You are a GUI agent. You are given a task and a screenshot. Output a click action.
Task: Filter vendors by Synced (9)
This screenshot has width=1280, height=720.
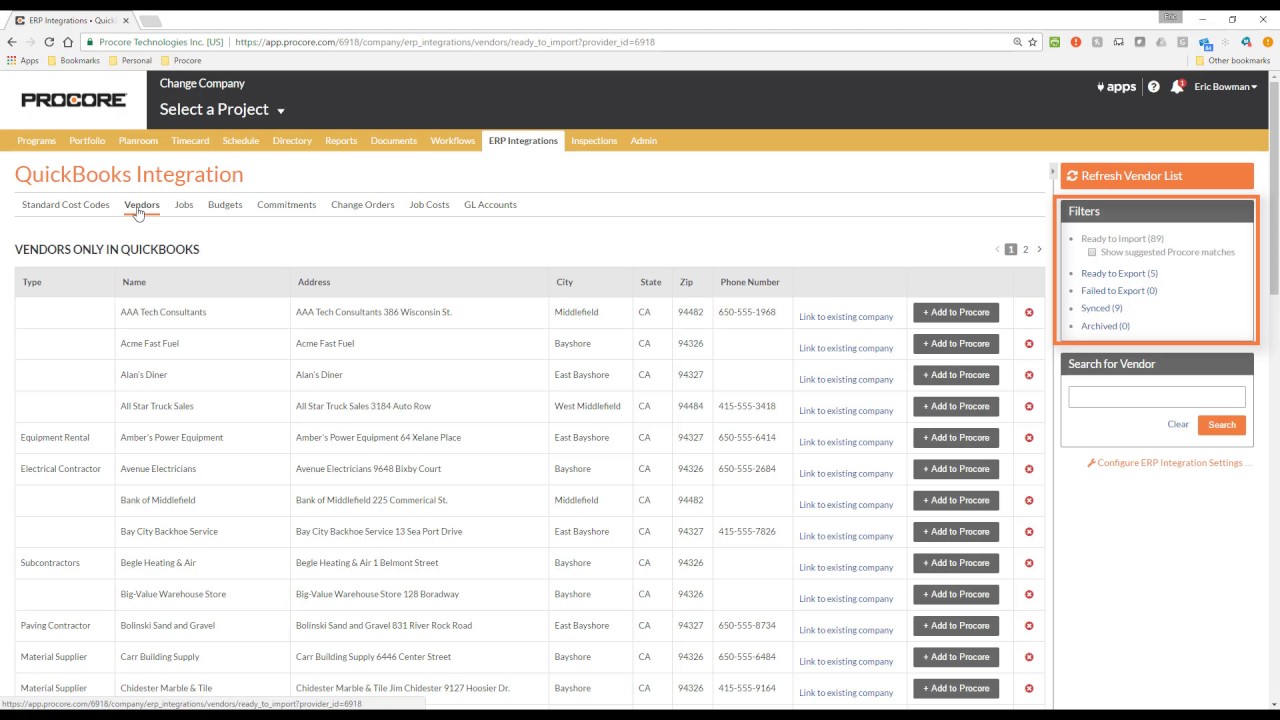point(1102,308)
